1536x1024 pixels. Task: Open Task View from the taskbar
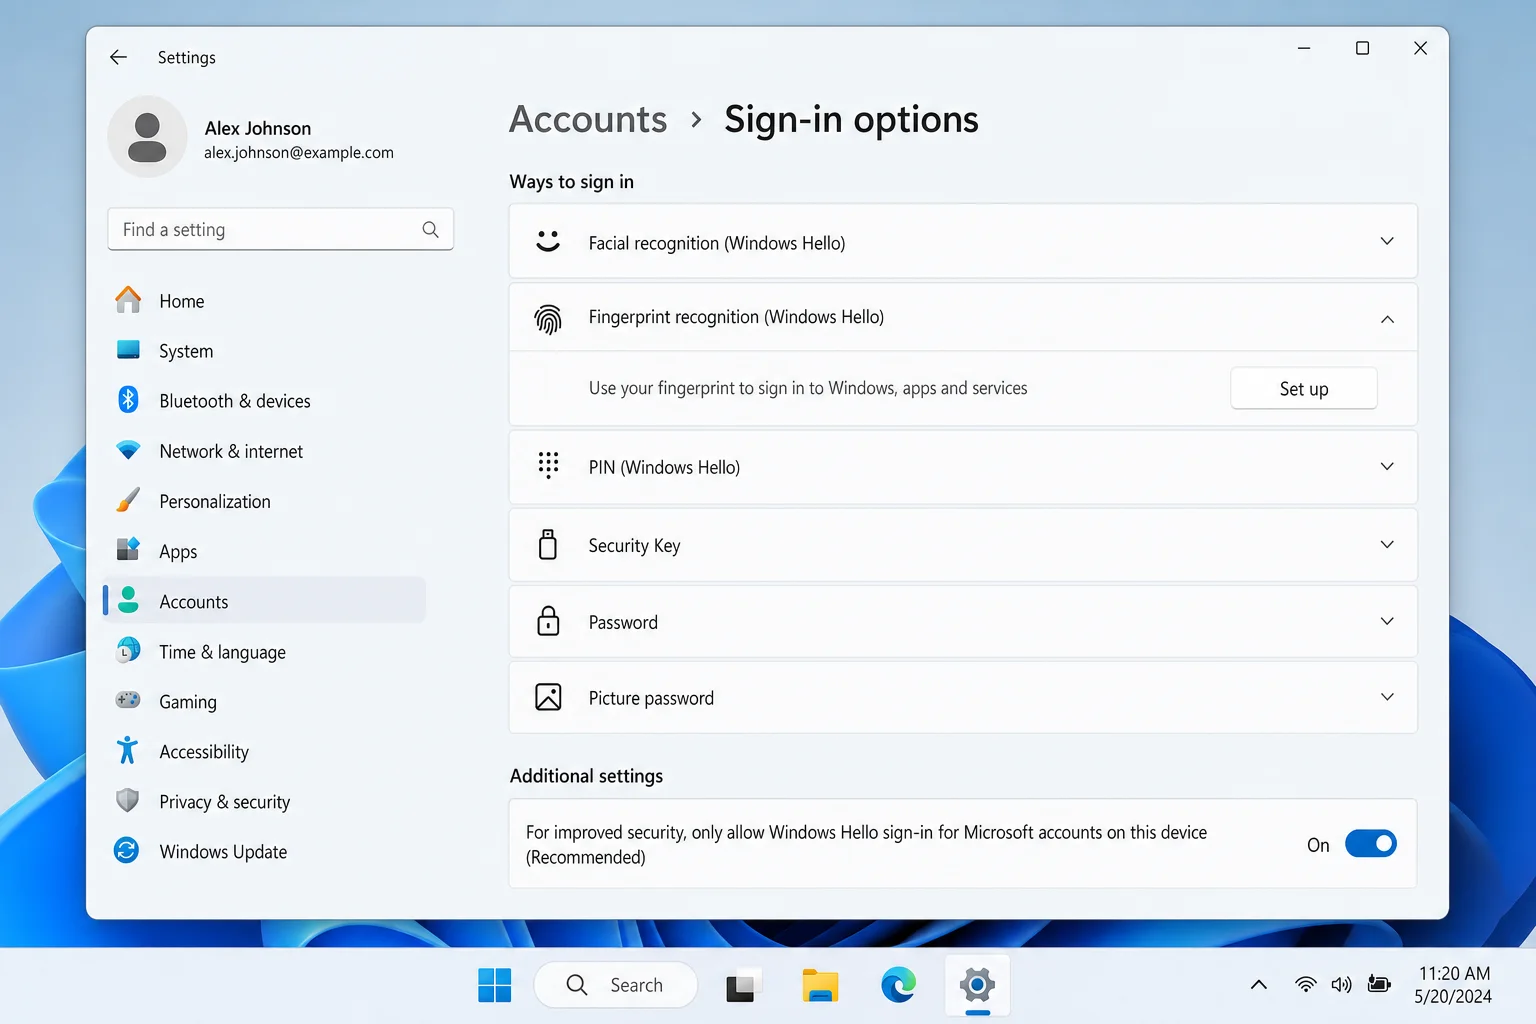(x=743, y=986)
